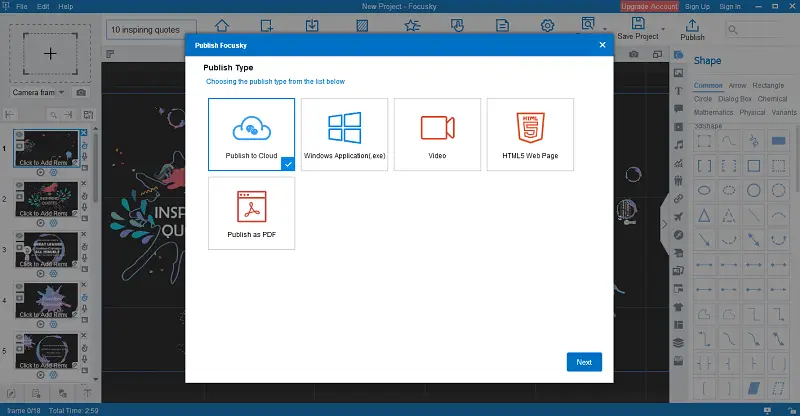Collapse the right panel with arrow handle
The height and width of the screenshot is (416, 800).
(664, 225)
